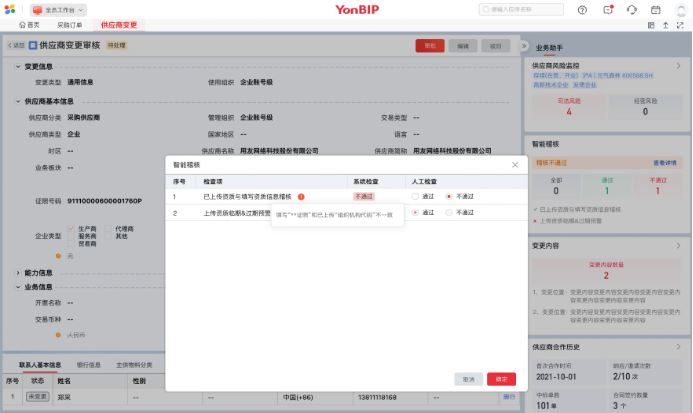693x413 pixels.
Task: Click the top search input field
Action: pos(520,9)
